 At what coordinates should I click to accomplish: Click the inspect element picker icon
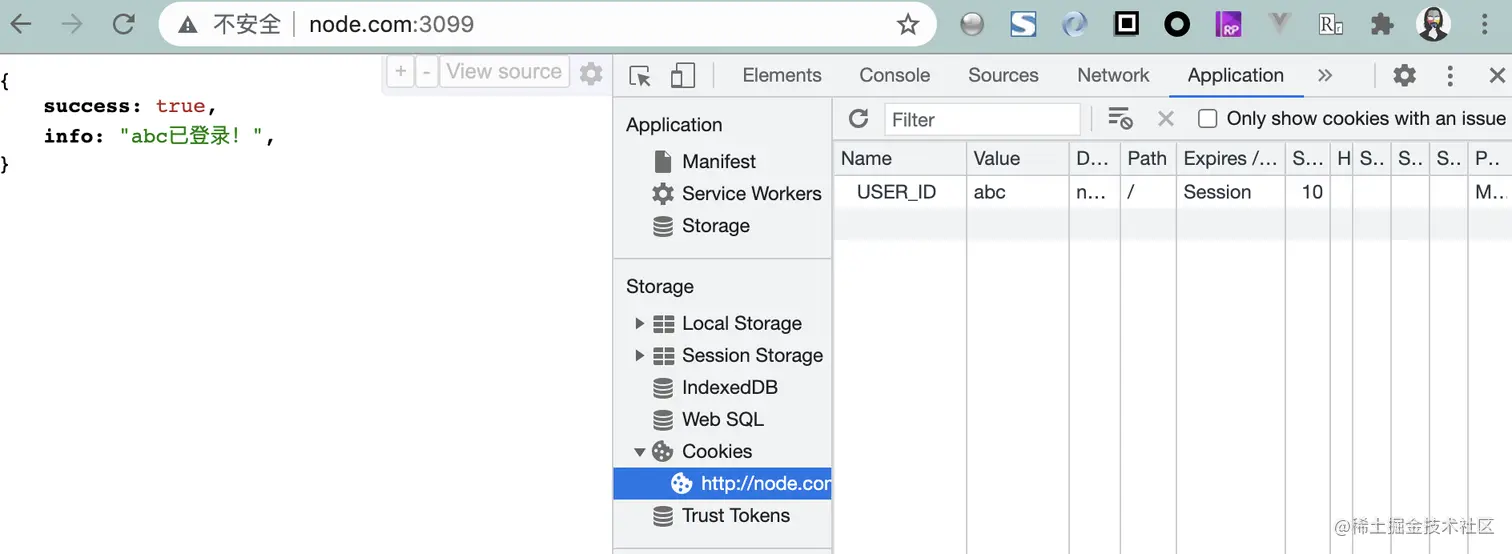640,76
